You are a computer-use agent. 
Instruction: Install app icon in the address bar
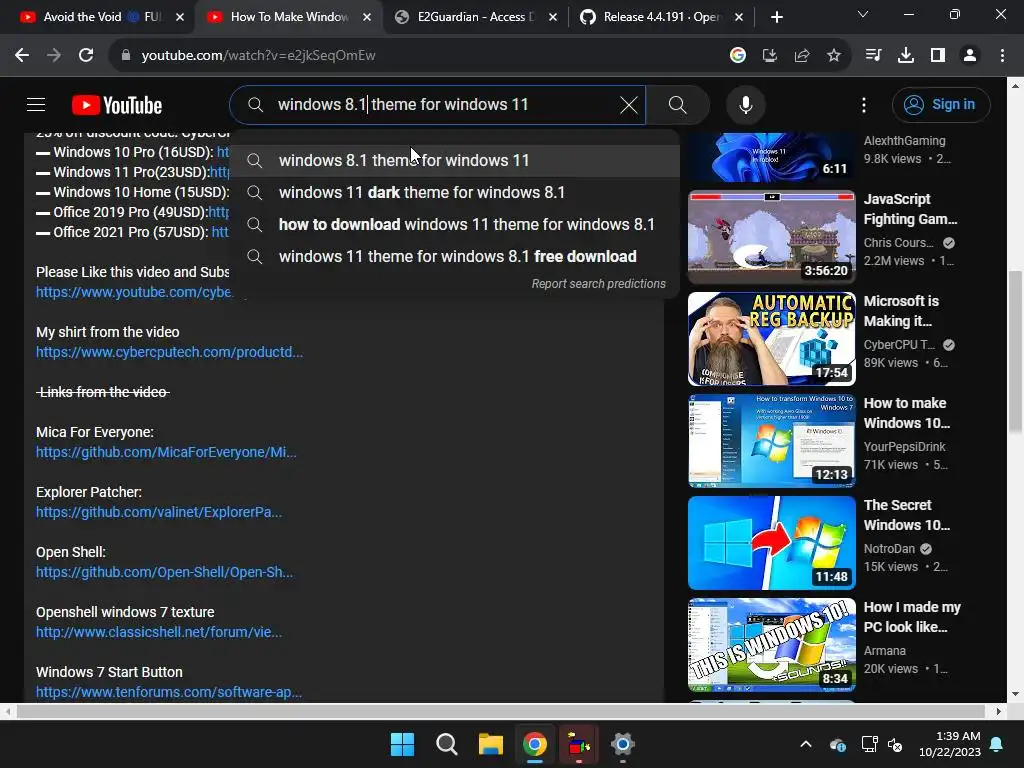tap(770, 56)
